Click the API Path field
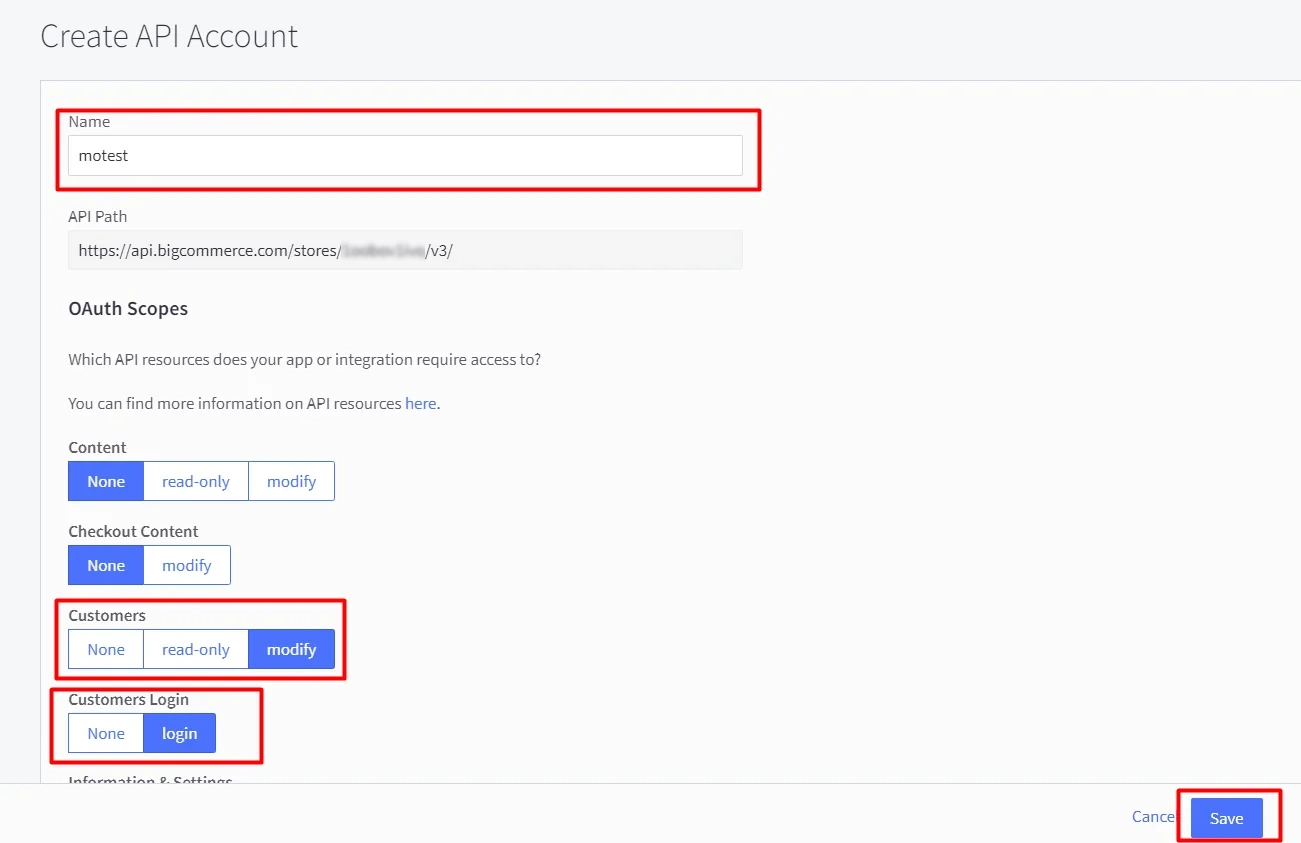This screenshot has width=1301, height=843. point(404,249)
